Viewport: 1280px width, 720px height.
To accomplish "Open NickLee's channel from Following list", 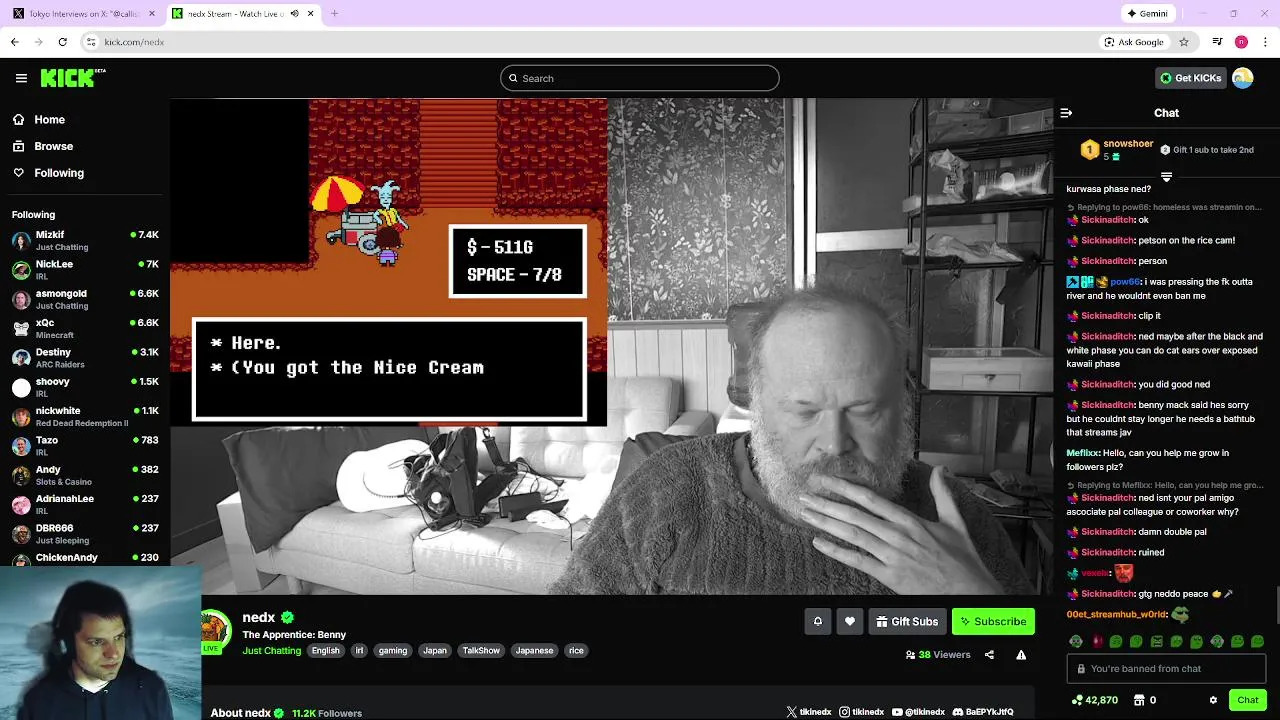I will coord(85,270).
